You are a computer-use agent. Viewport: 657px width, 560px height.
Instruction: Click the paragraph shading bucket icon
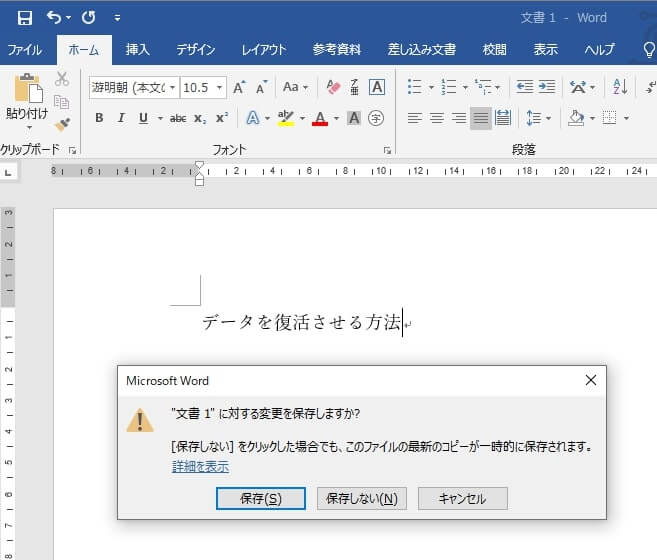click(x=576, y=118)
